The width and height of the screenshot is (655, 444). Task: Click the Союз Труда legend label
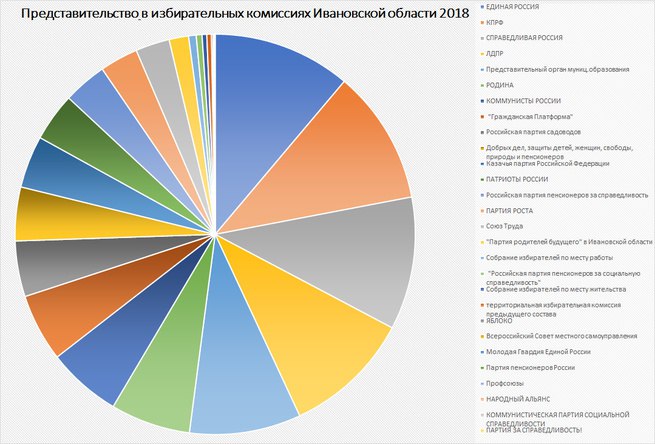pyautogui.click(x=502, y=226)
